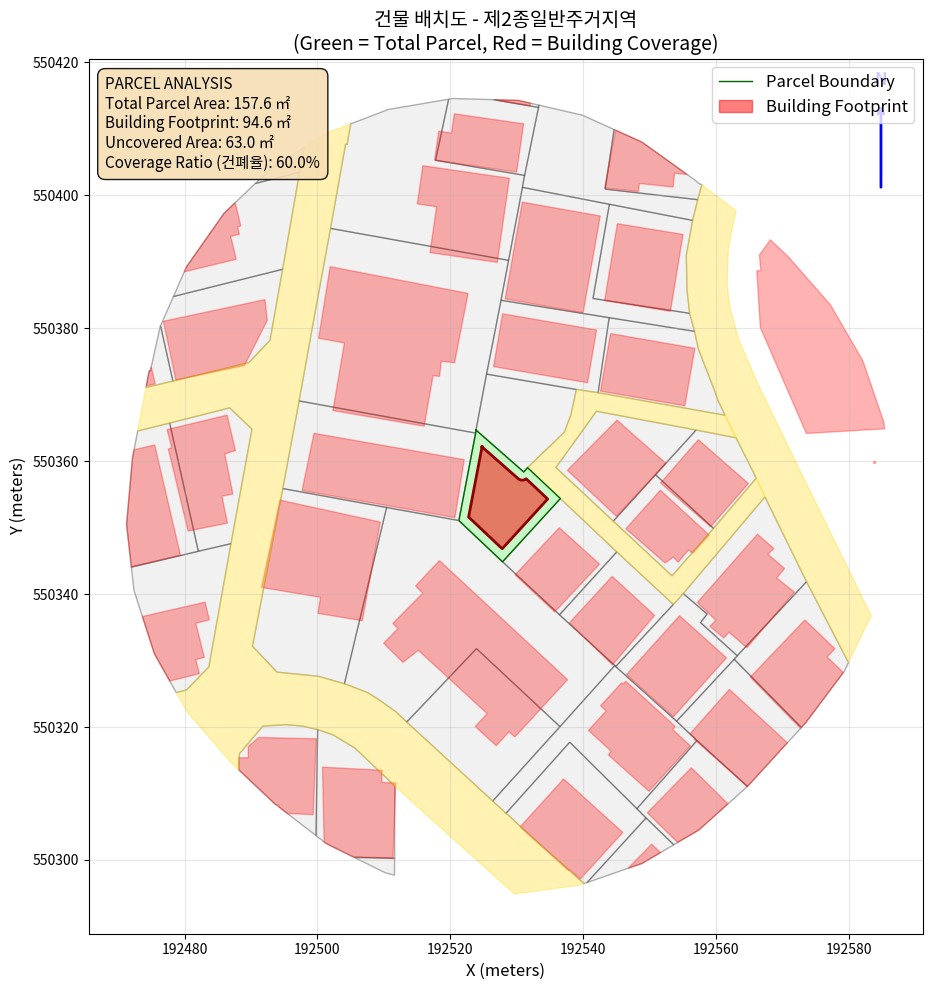Click the PARCEL ANALYSIS heading text

point(168,83)
